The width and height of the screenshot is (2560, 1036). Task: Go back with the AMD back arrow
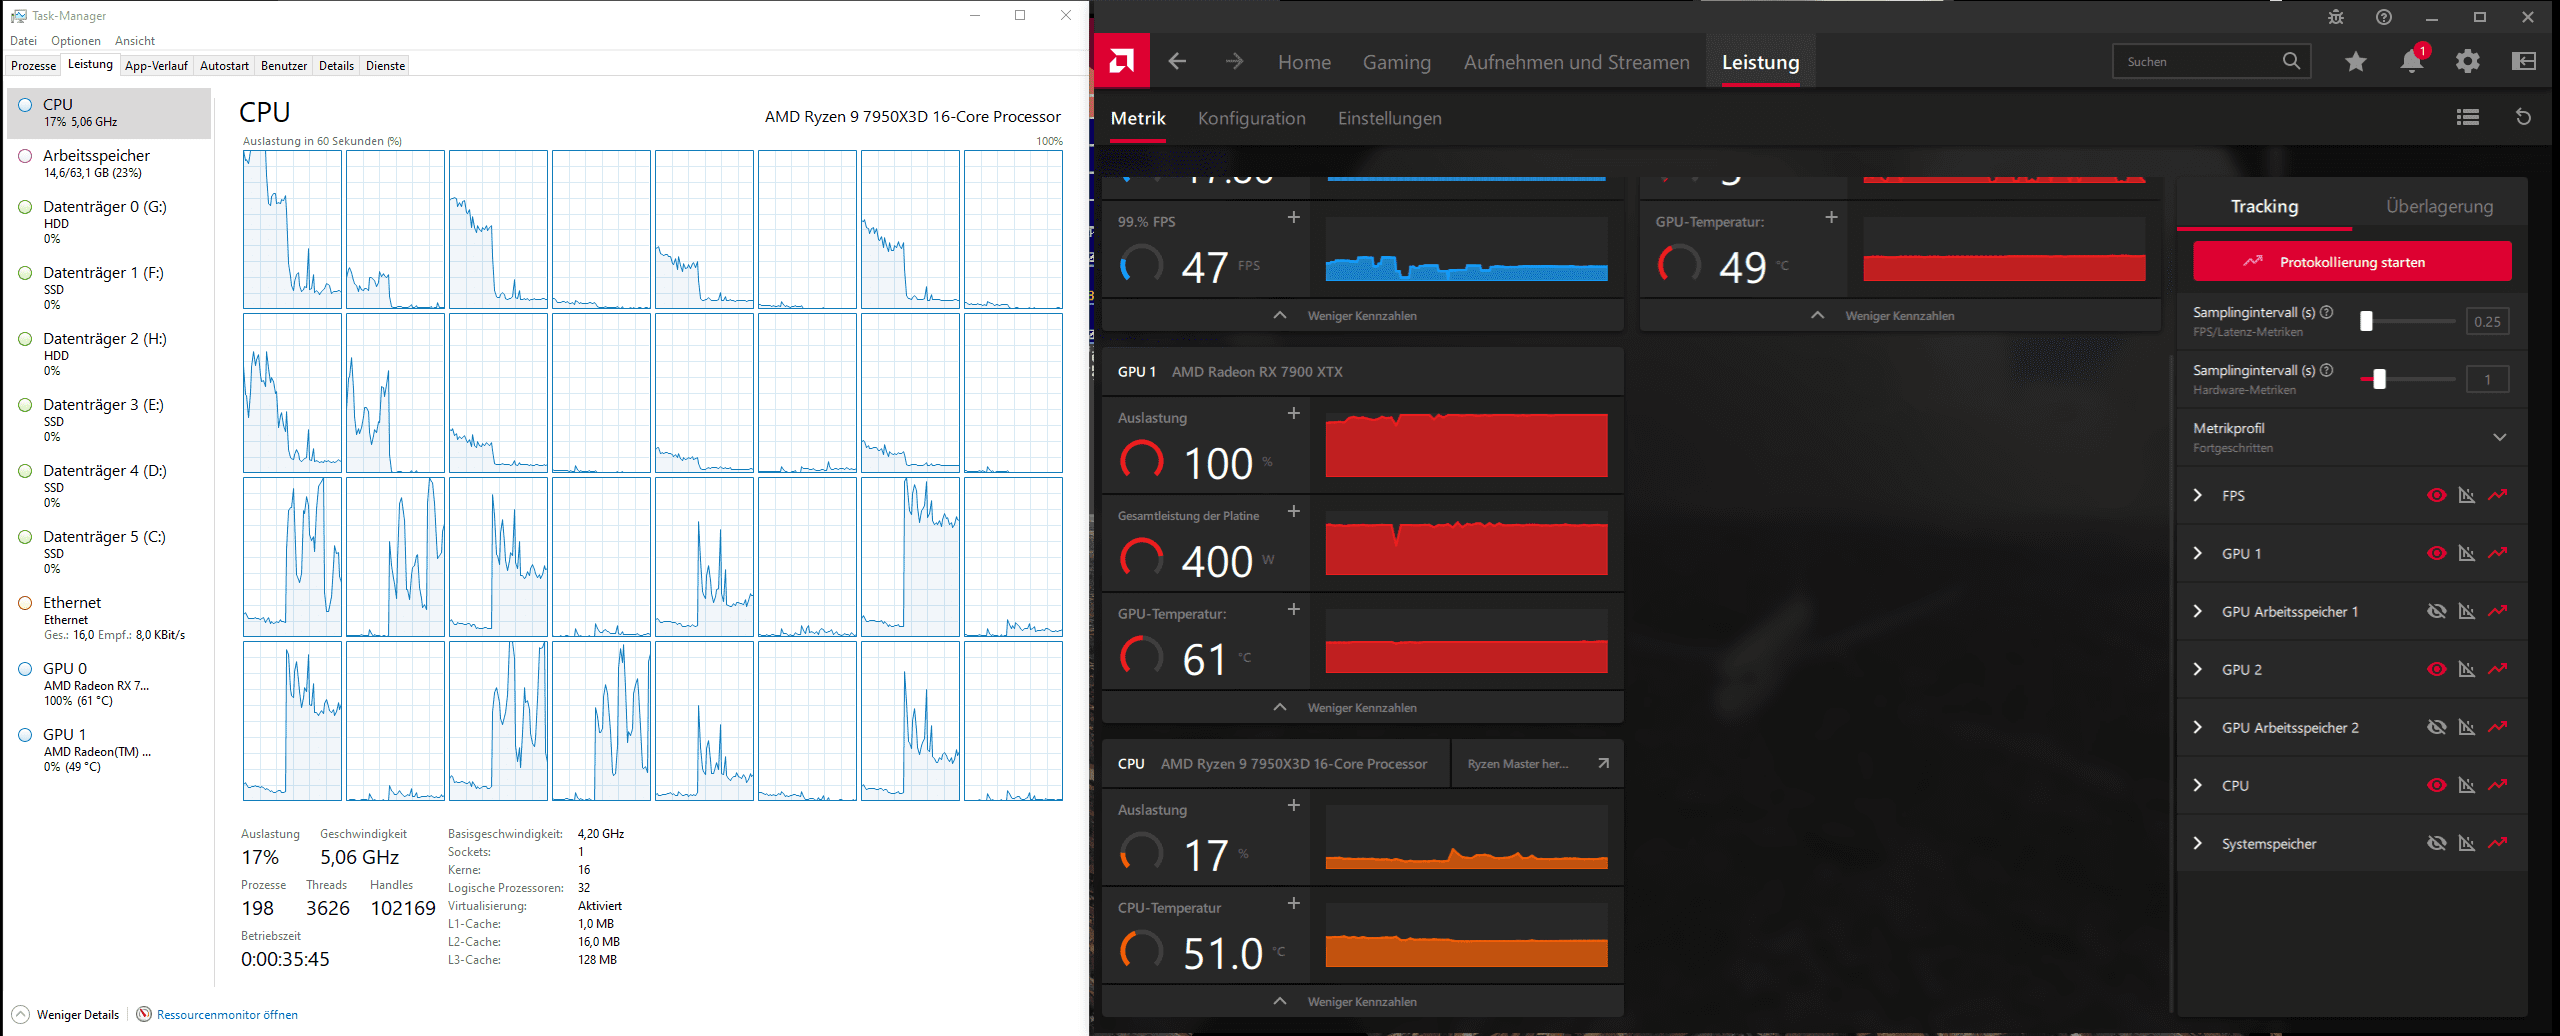(x=1177, y=61)
